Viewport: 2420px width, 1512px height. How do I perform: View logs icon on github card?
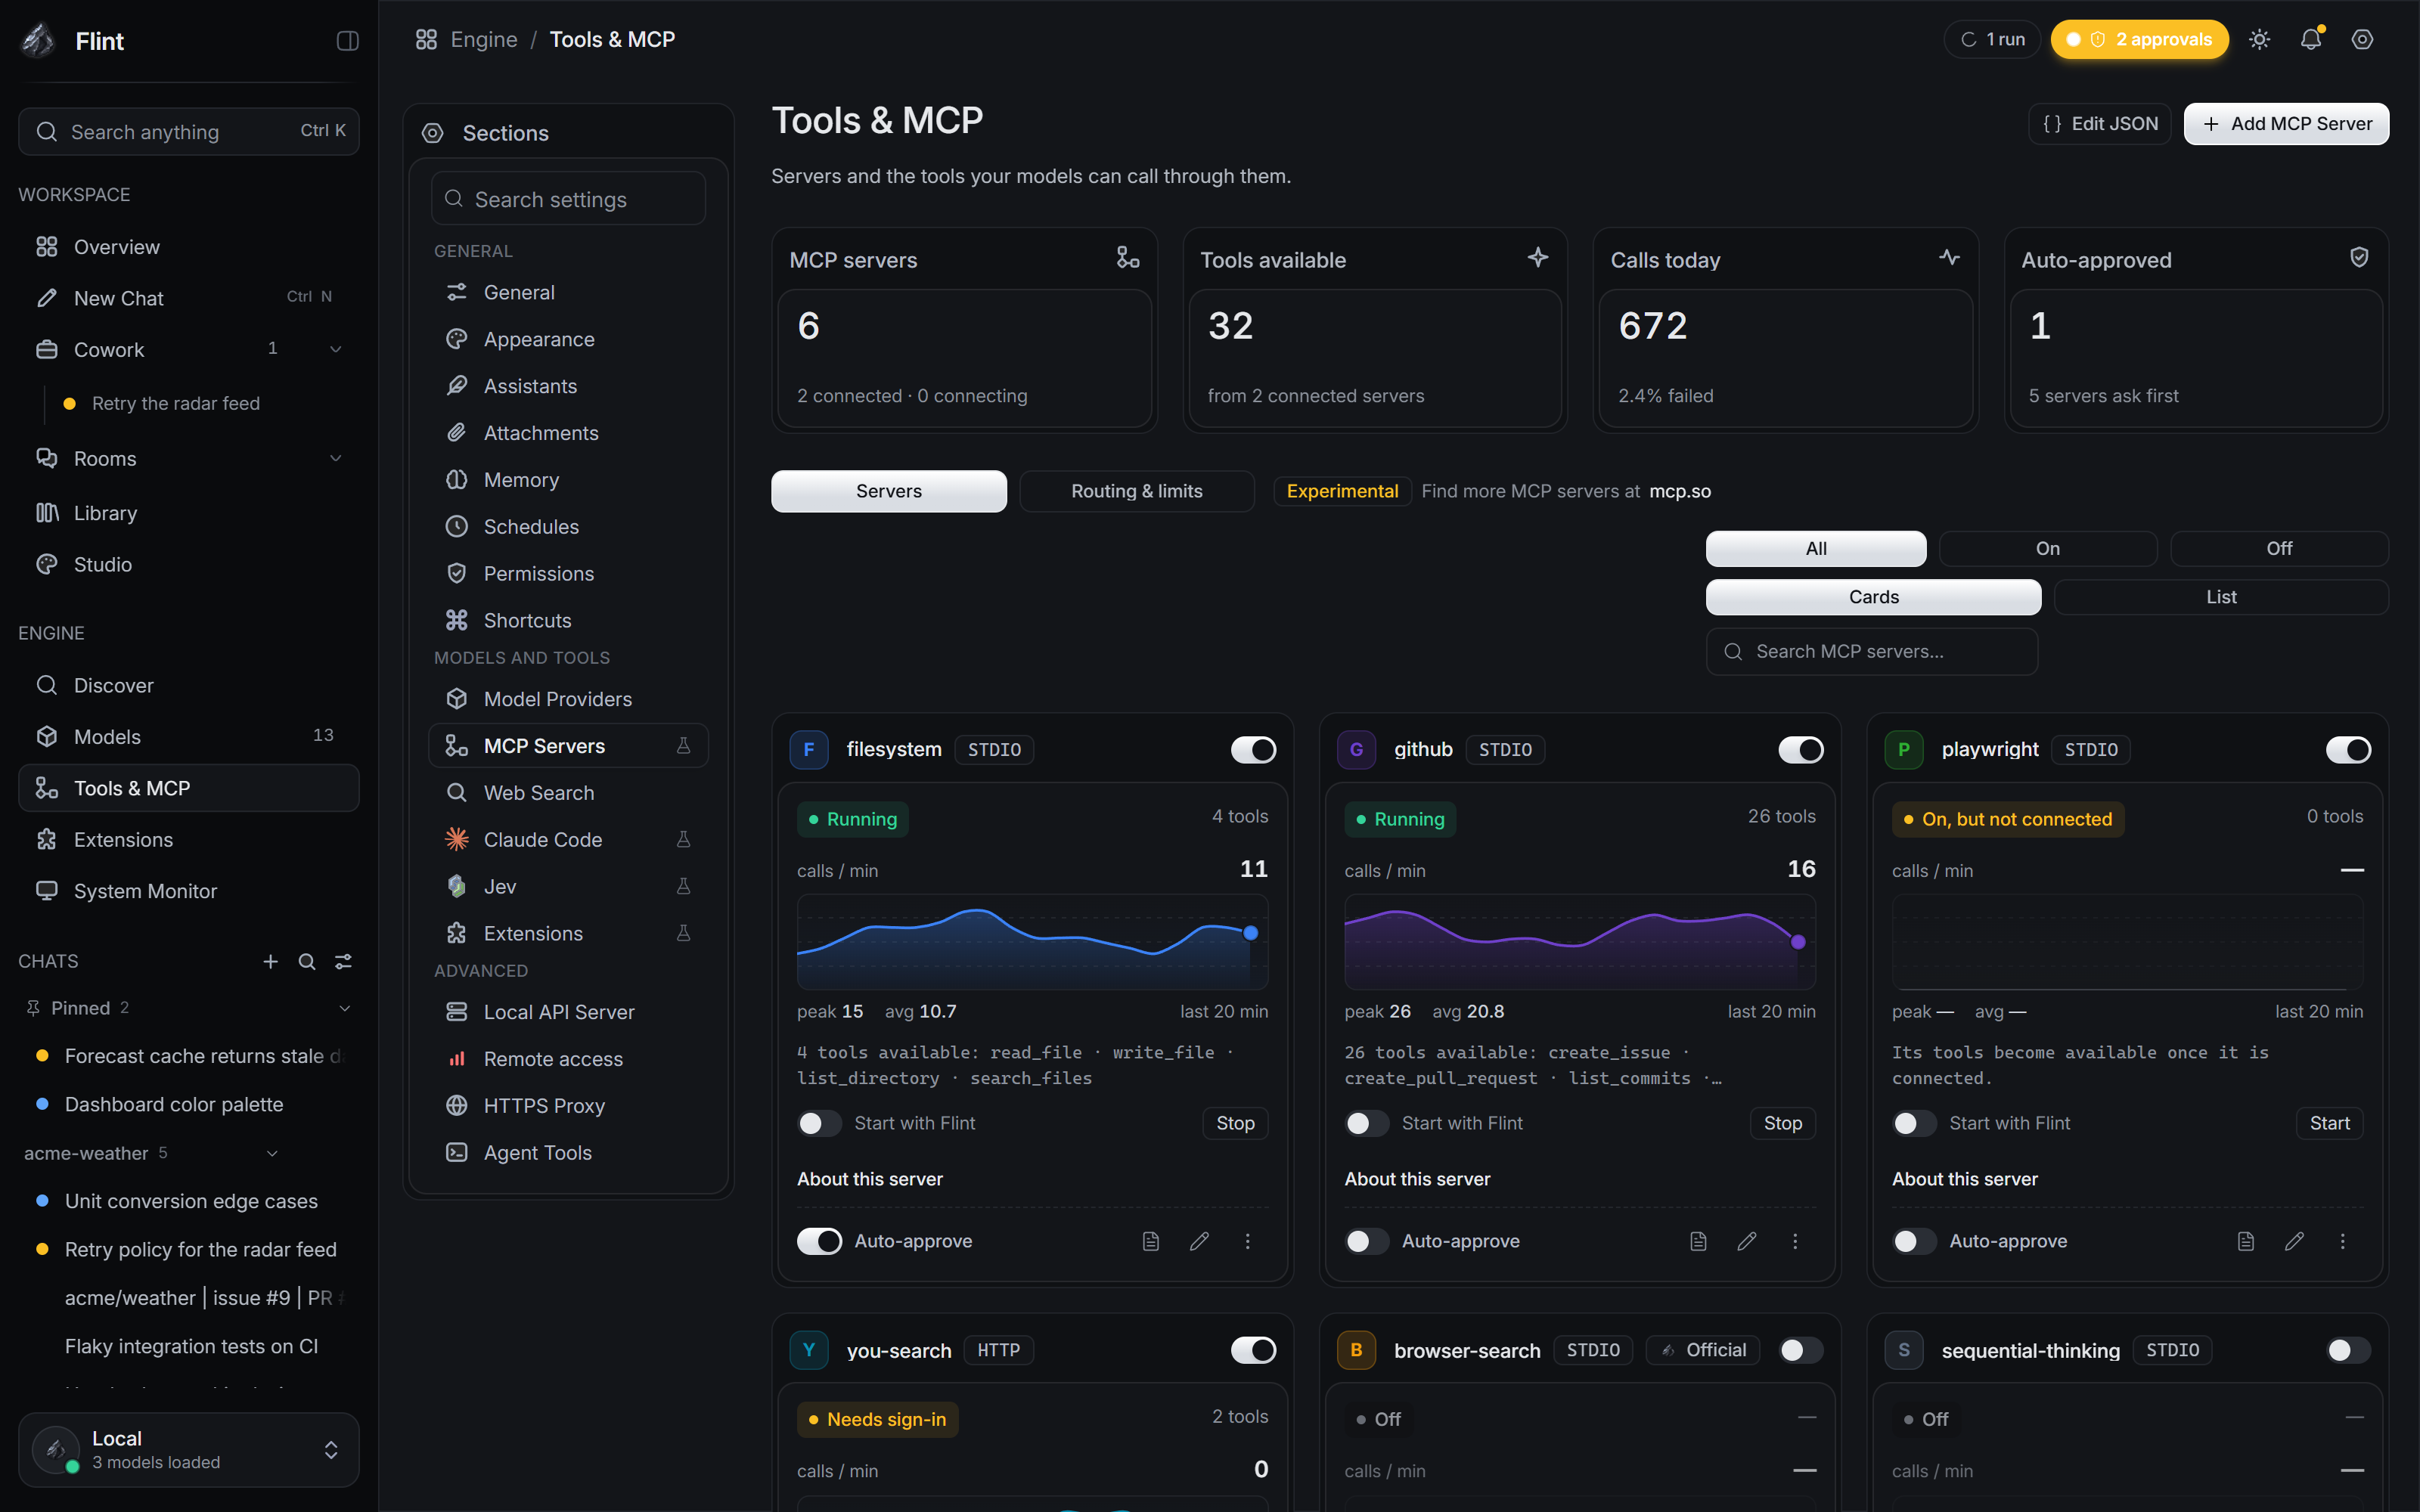click(1698, 1241)
